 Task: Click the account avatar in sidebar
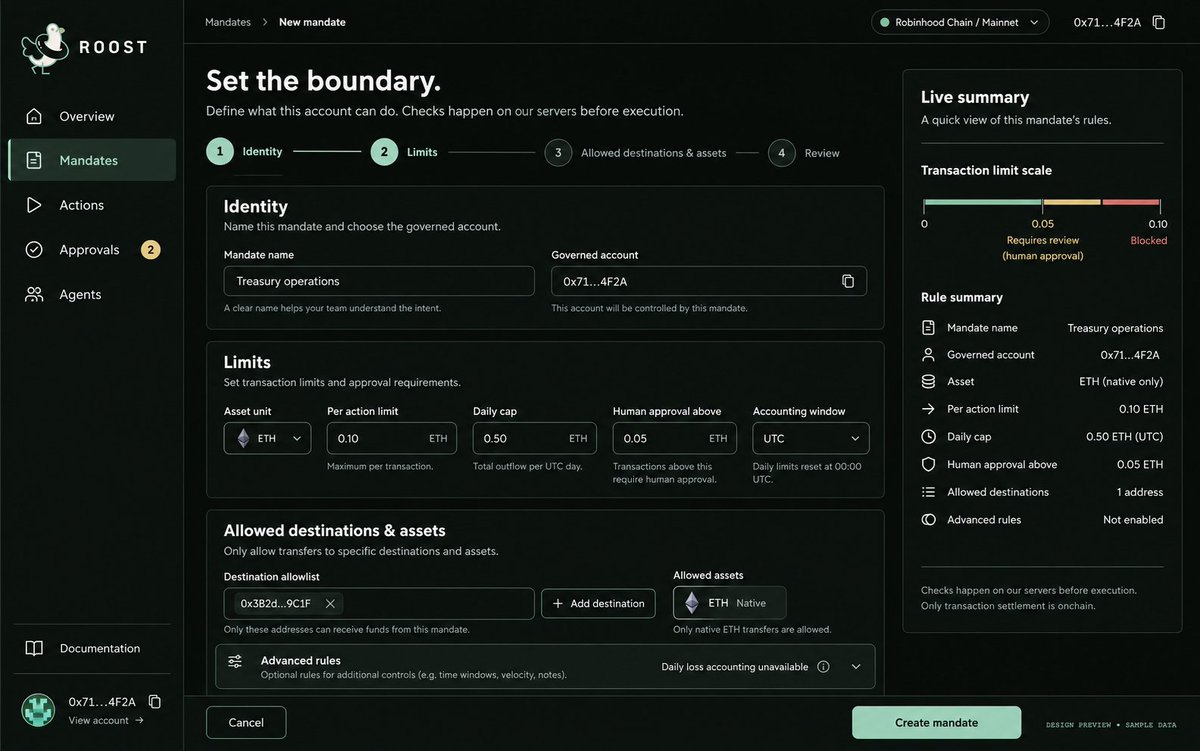[38, 710]
